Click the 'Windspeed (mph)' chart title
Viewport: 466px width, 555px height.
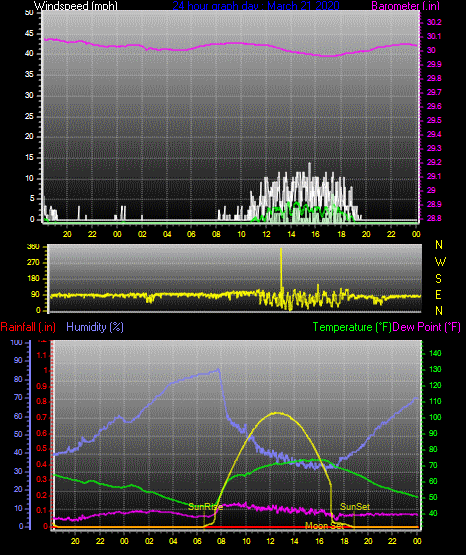click(76, 6)
